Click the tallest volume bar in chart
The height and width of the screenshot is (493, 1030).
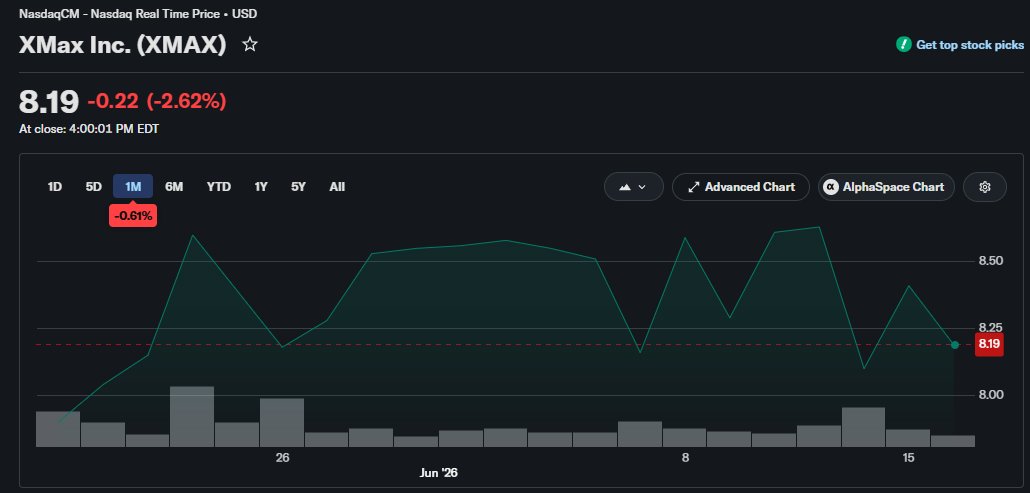click(192, 416)
